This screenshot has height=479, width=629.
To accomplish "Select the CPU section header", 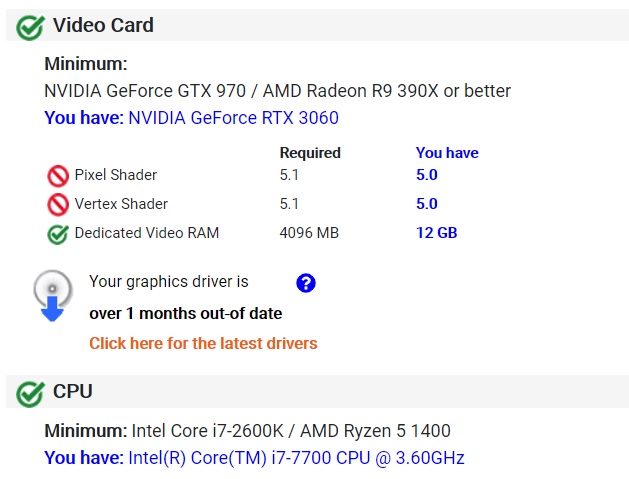I will [72, 391].
